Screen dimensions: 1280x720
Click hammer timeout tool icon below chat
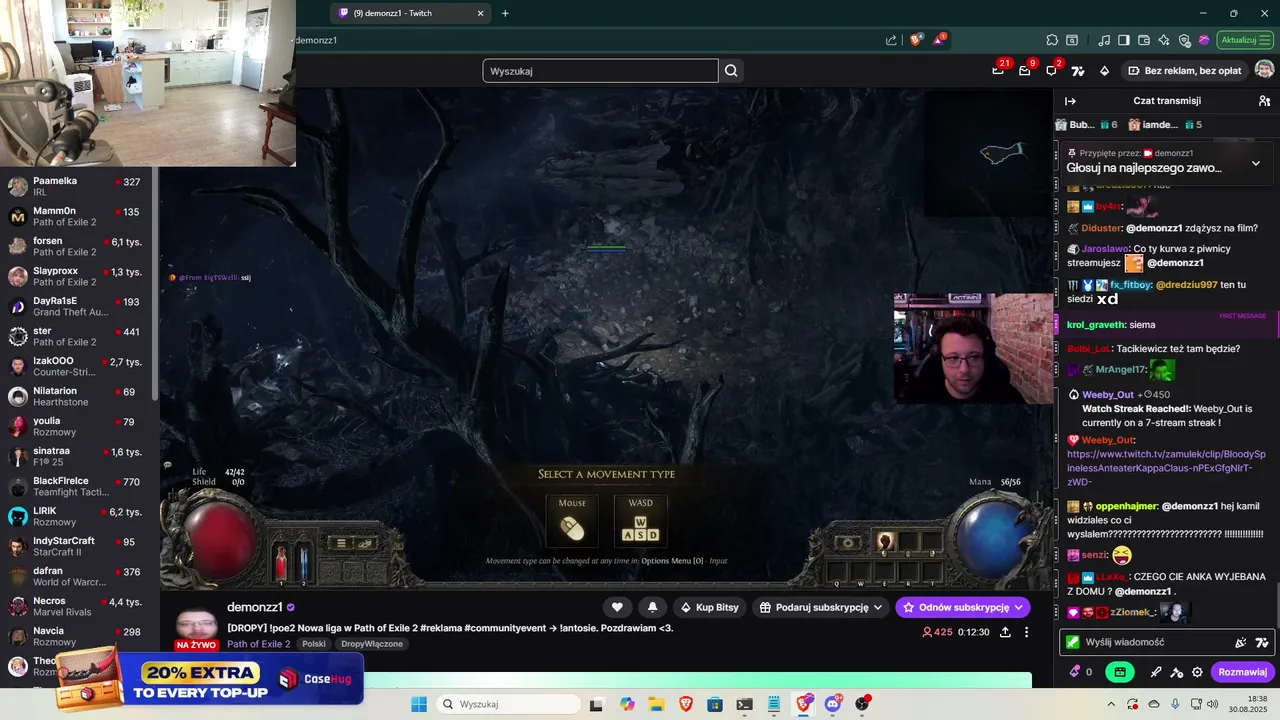point(1177,672)
